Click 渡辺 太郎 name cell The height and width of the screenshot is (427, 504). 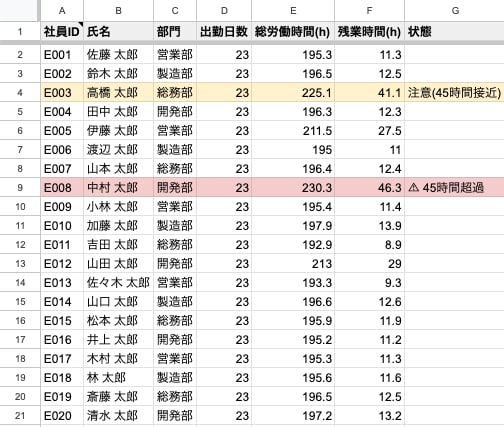(x=118, y=149)
